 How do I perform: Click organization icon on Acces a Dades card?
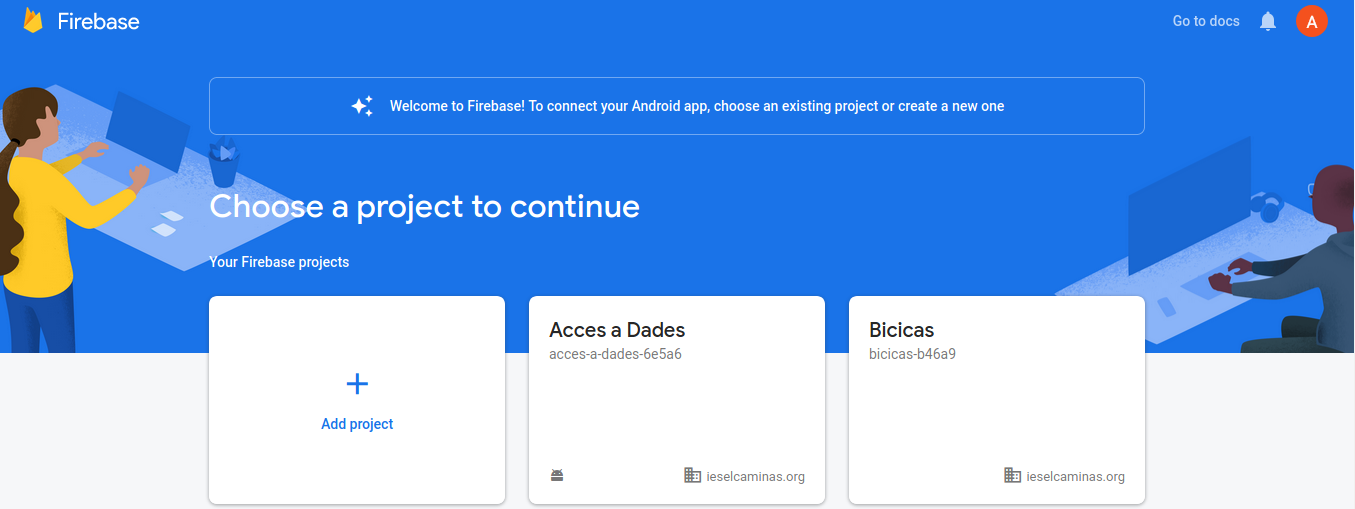[x=692, y=475]
